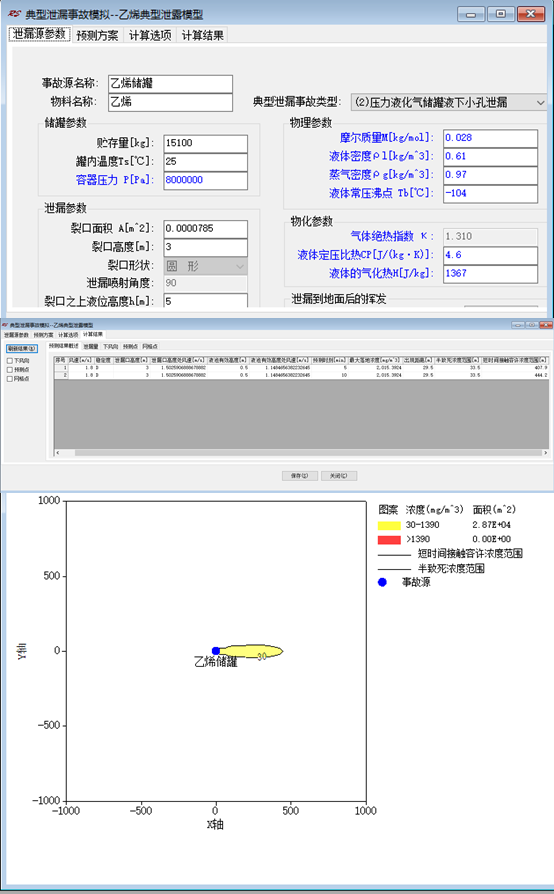Click 刷新结果 button in results window

(x=22, y=348)
